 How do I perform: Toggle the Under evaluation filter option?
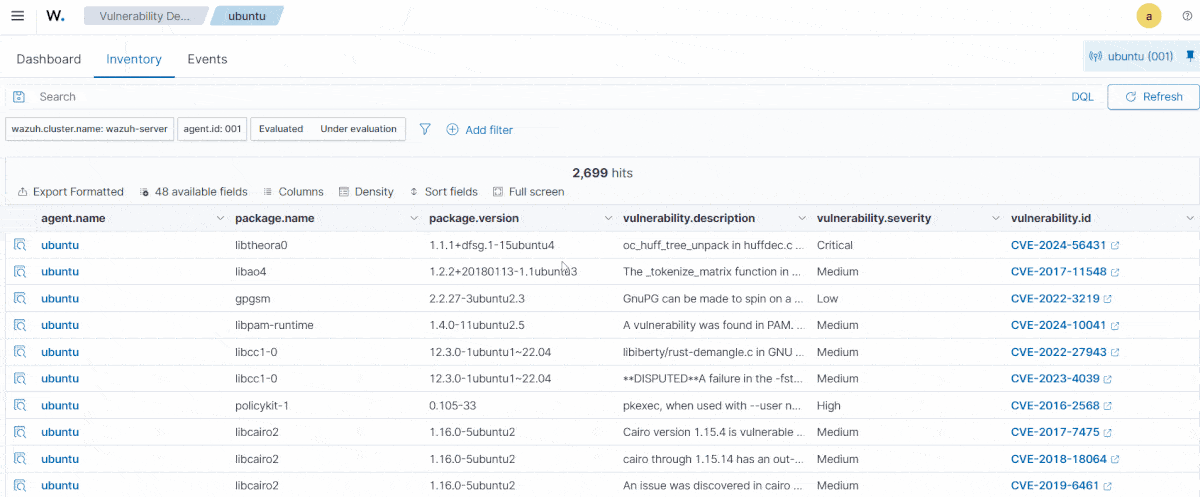[358, 129]
